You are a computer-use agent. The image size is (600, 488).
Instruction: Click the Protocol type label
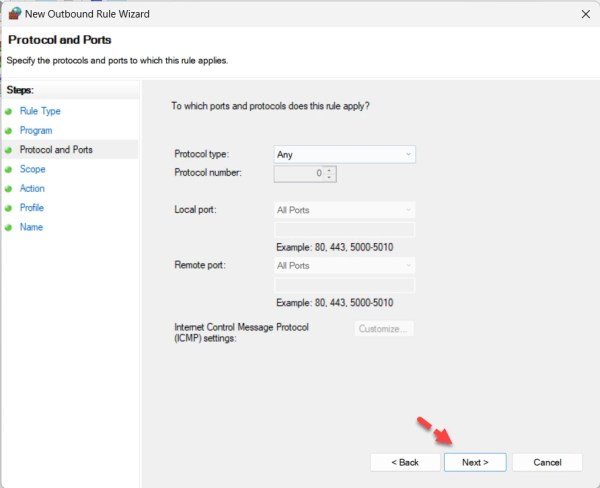201,154
